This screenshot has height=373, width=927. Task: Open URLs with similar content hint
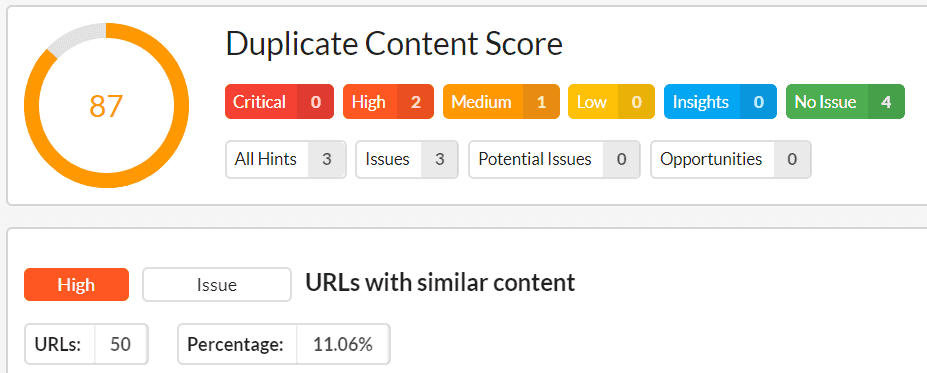tap(440, 283)
